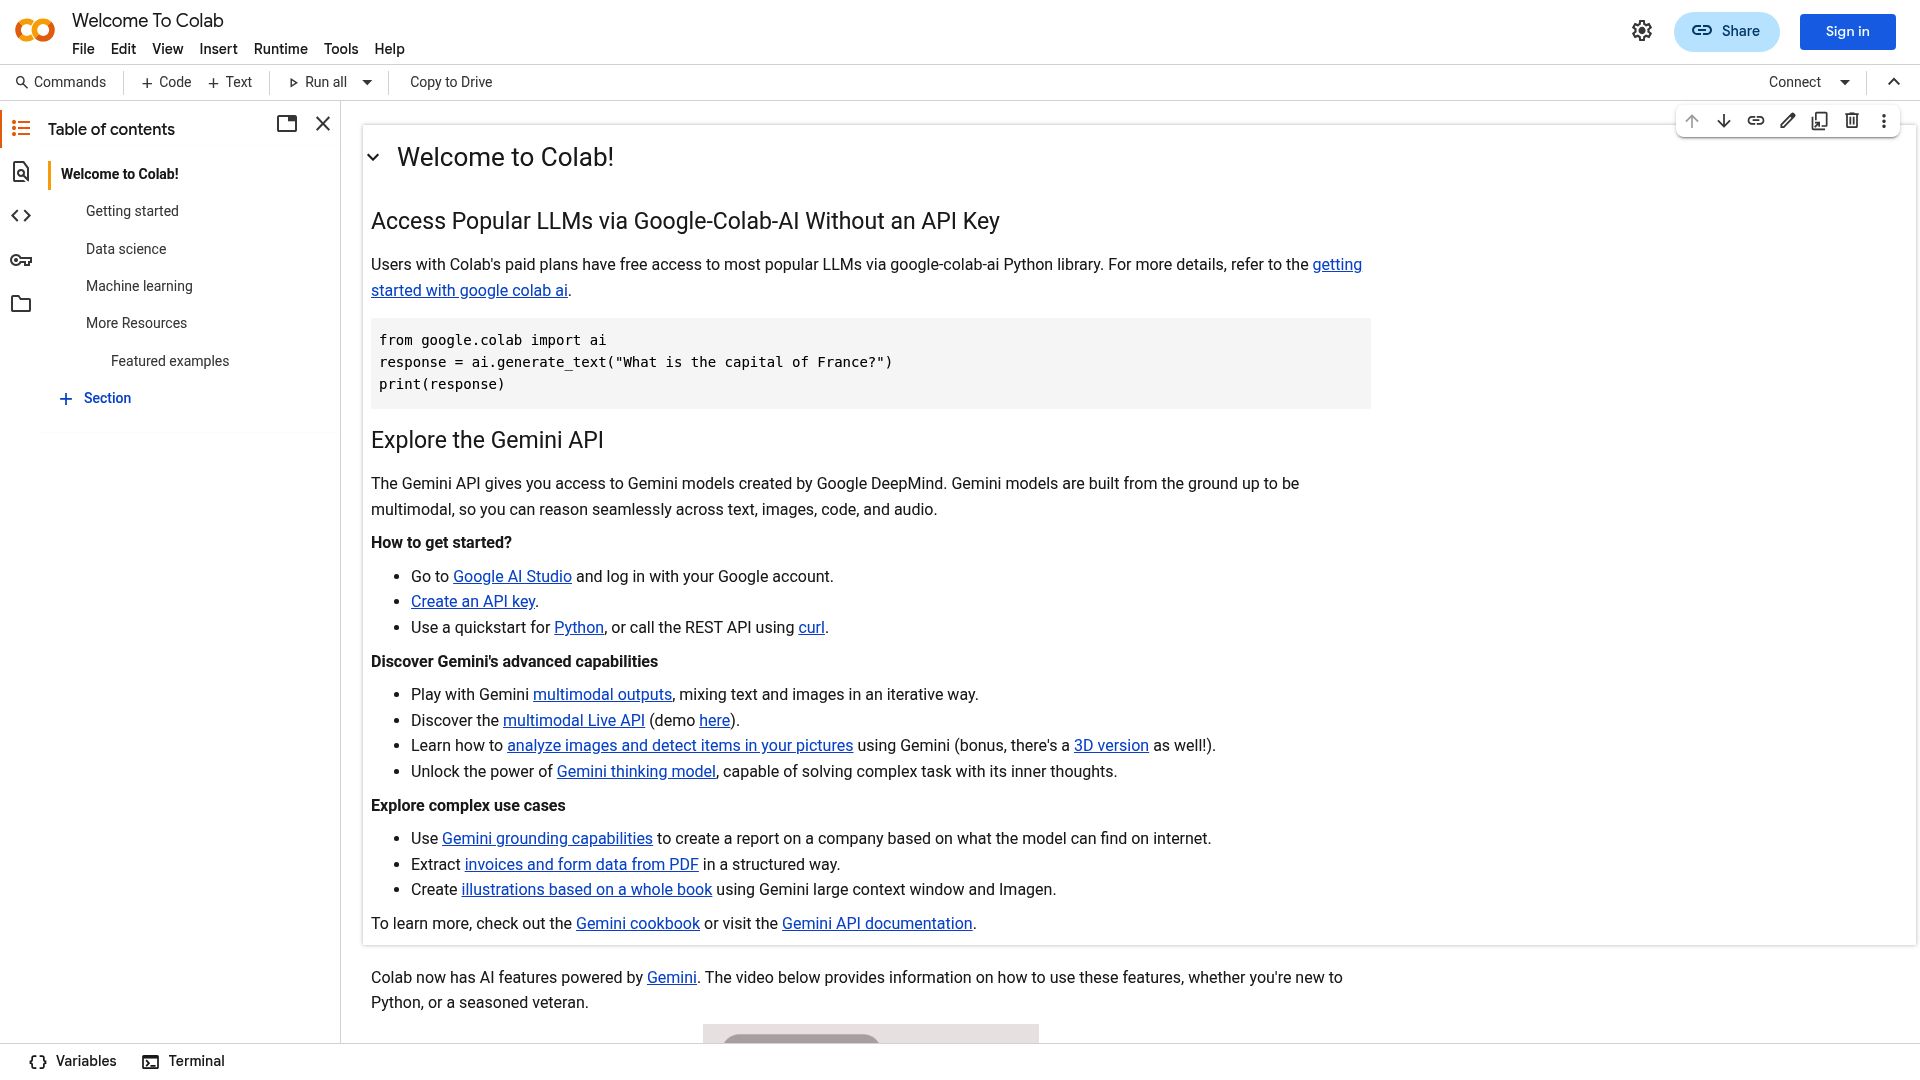
Task: Click Copy to Drive
Action: click(451, 82)
